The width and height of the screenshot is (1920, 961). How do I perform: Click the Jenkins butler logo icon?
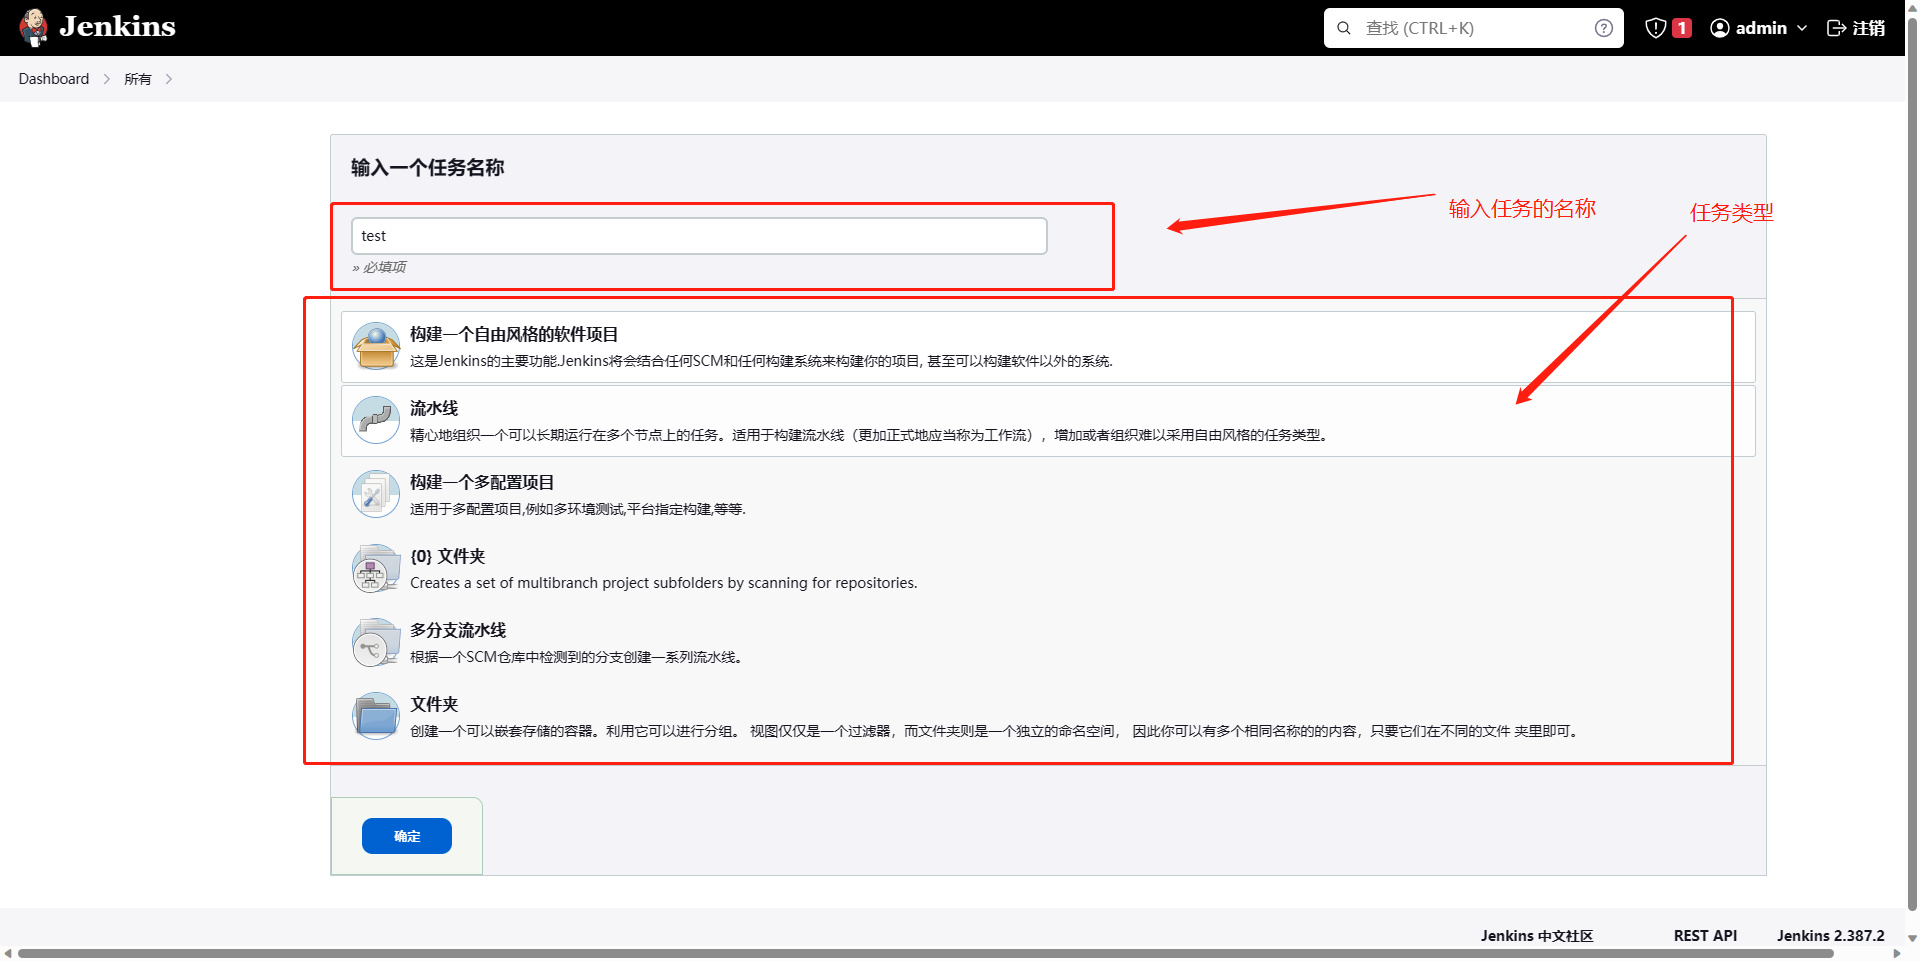[34, 27]
